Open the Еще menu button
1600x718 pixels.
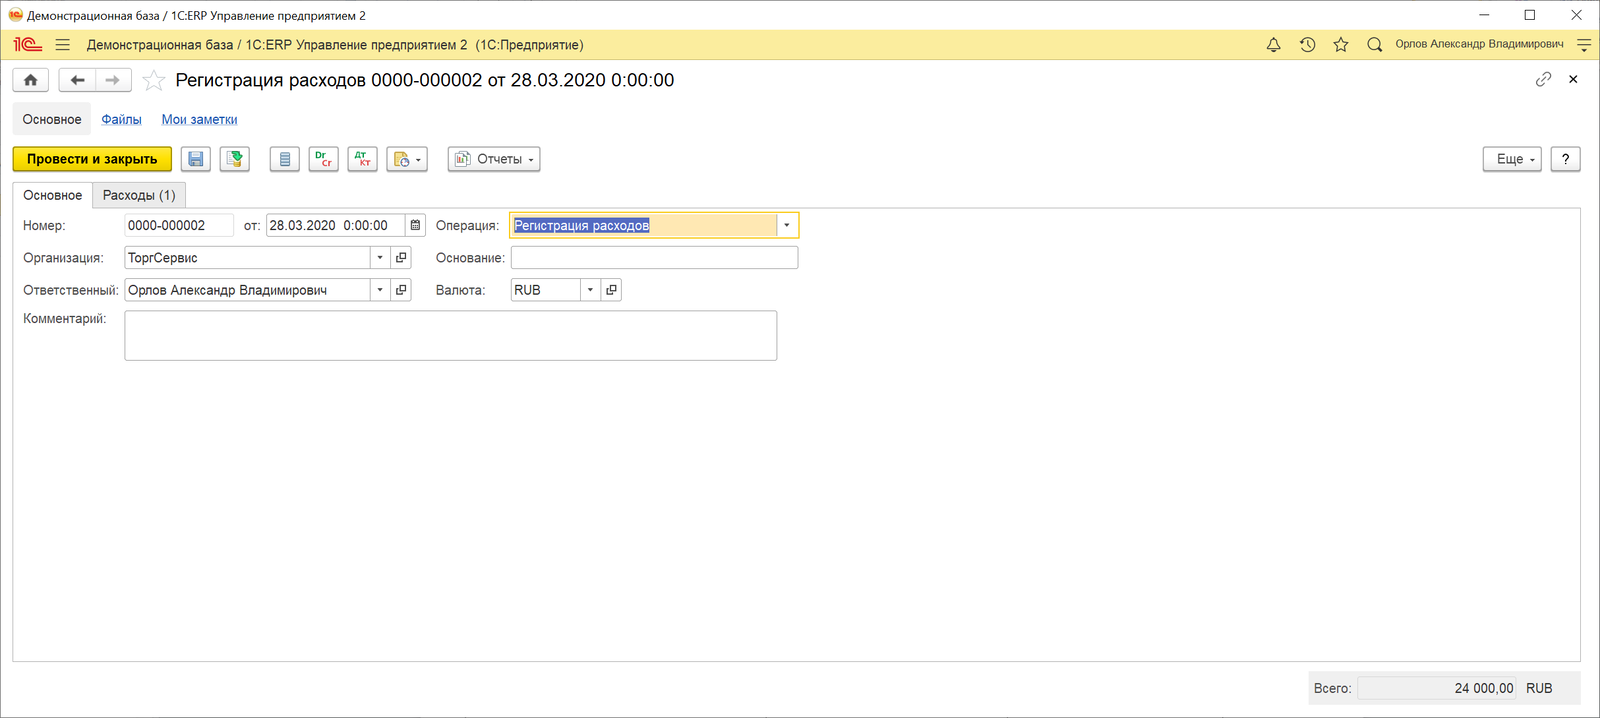pos(1512,159)
